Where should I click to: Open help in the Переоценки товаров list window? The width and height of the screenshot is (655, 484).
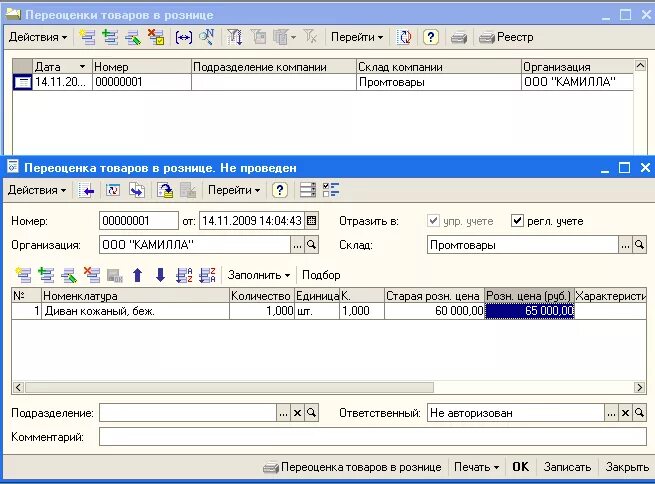[431, 37]
